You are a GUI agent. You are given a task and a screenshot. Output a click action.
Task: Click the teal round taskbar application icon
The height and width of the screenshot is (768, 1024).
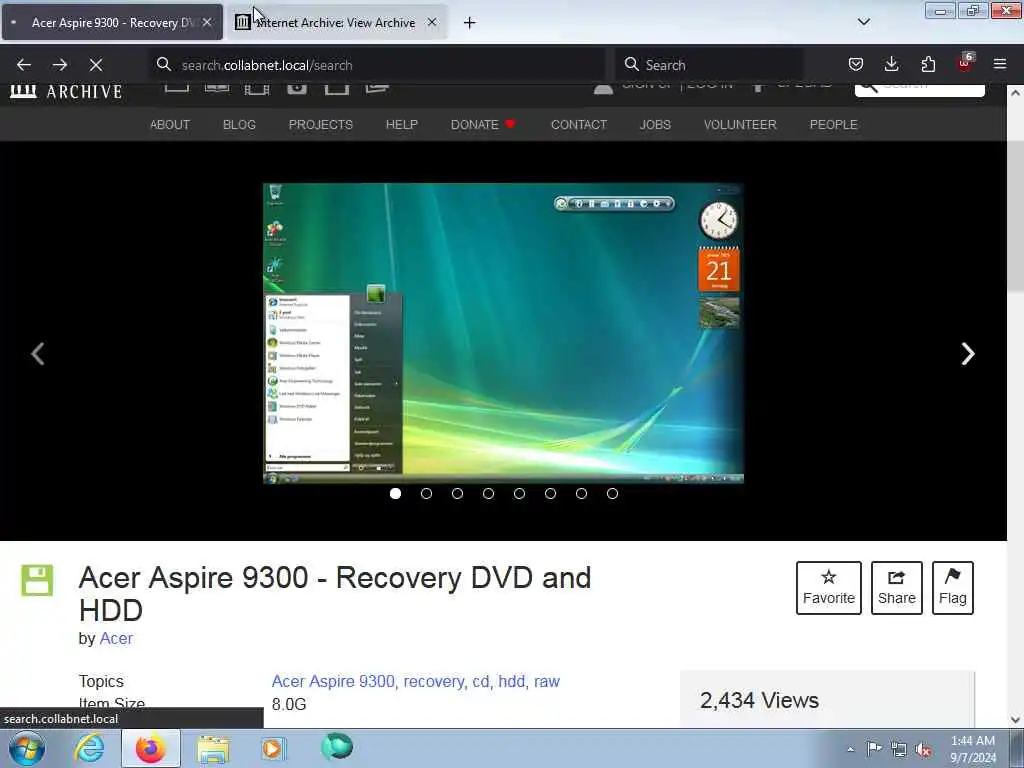click(337, 746)
